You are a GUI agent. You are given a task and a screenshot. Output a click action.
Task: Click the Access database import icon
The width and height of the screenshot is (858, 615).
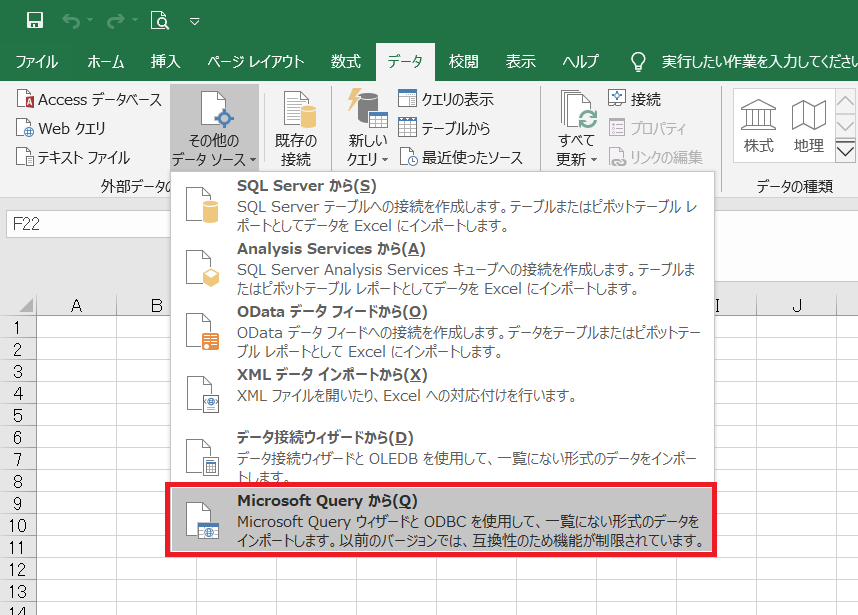pos(25,100)
